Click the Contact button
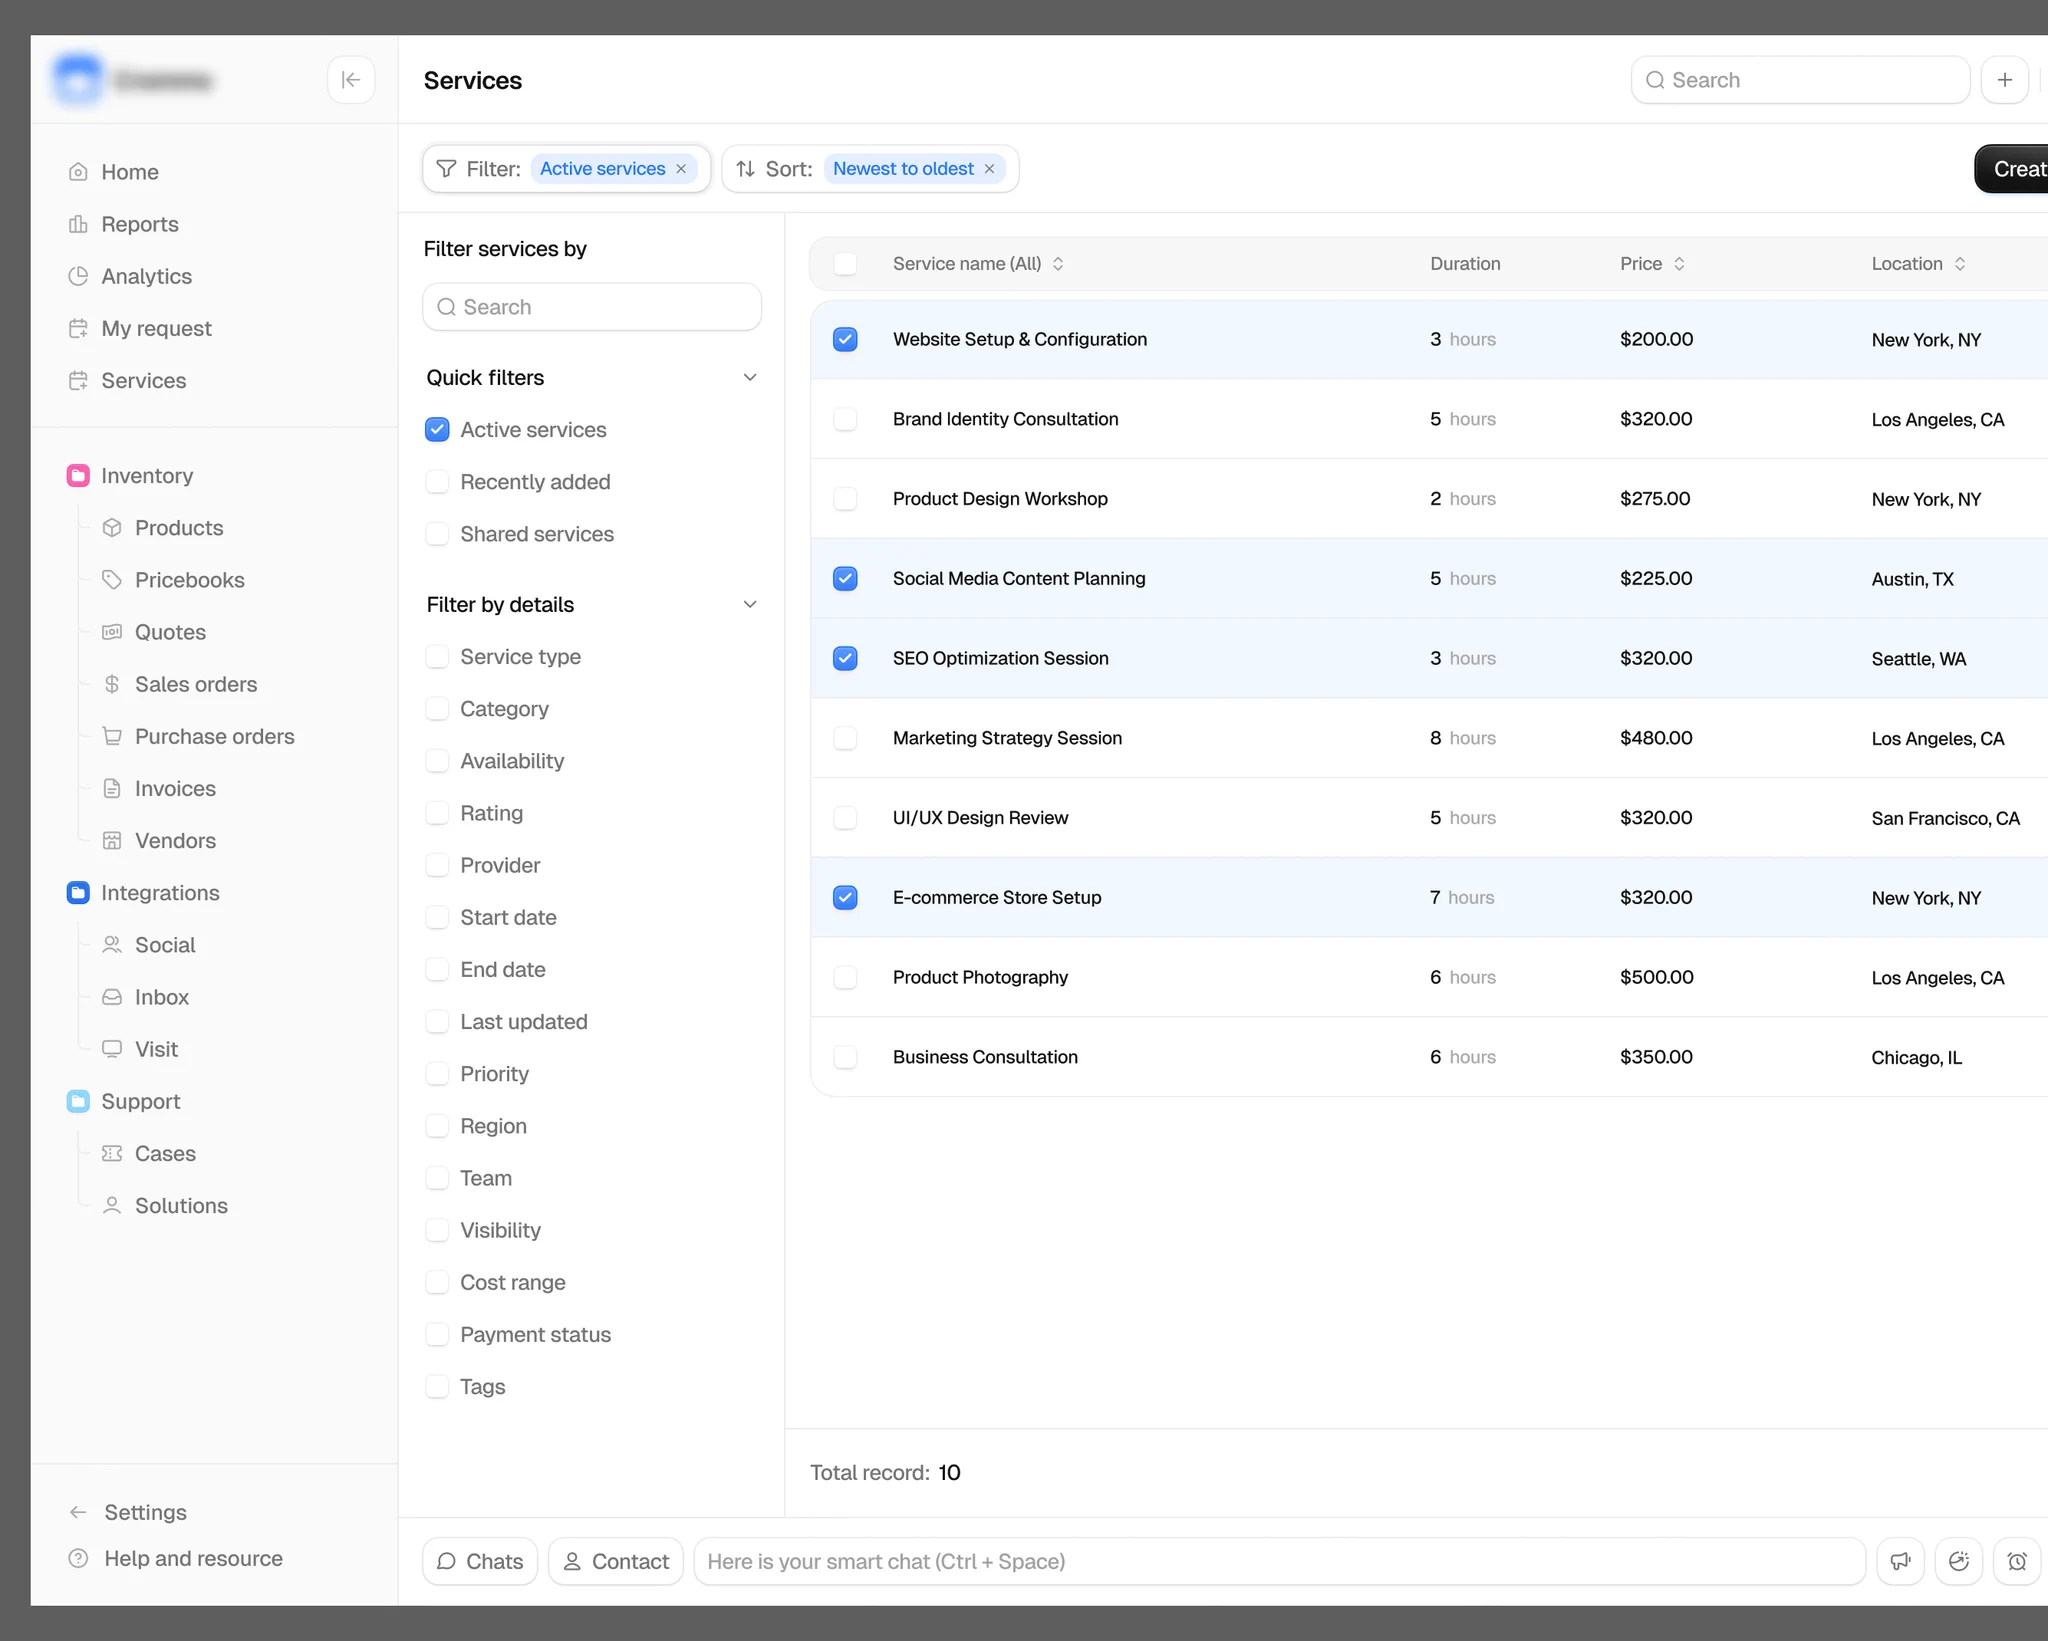The width and height of the screenshot is (2048, 1641). [x=616, y=1561]
